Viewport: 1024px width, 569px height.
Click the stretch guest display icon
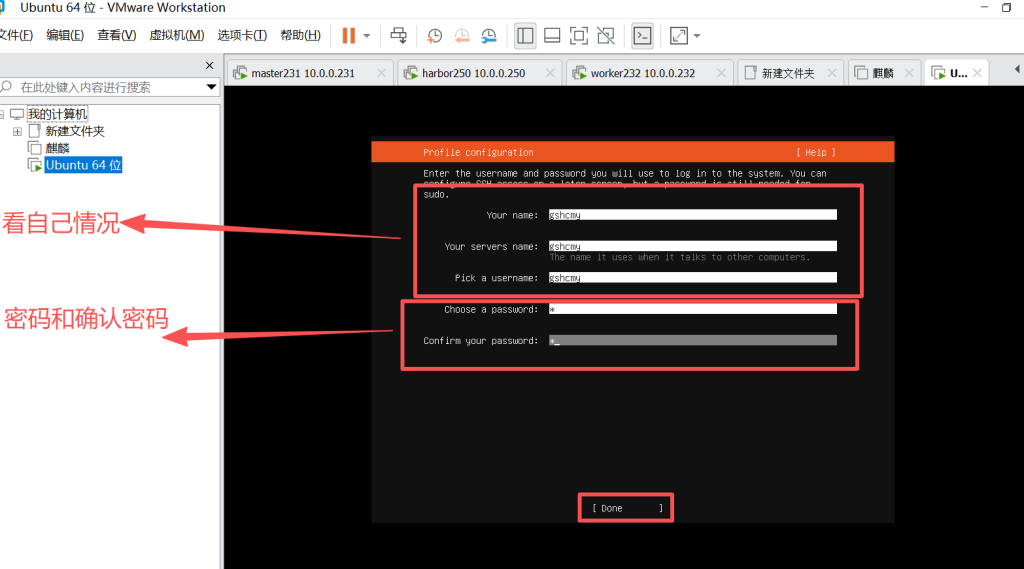pos(679,36)
